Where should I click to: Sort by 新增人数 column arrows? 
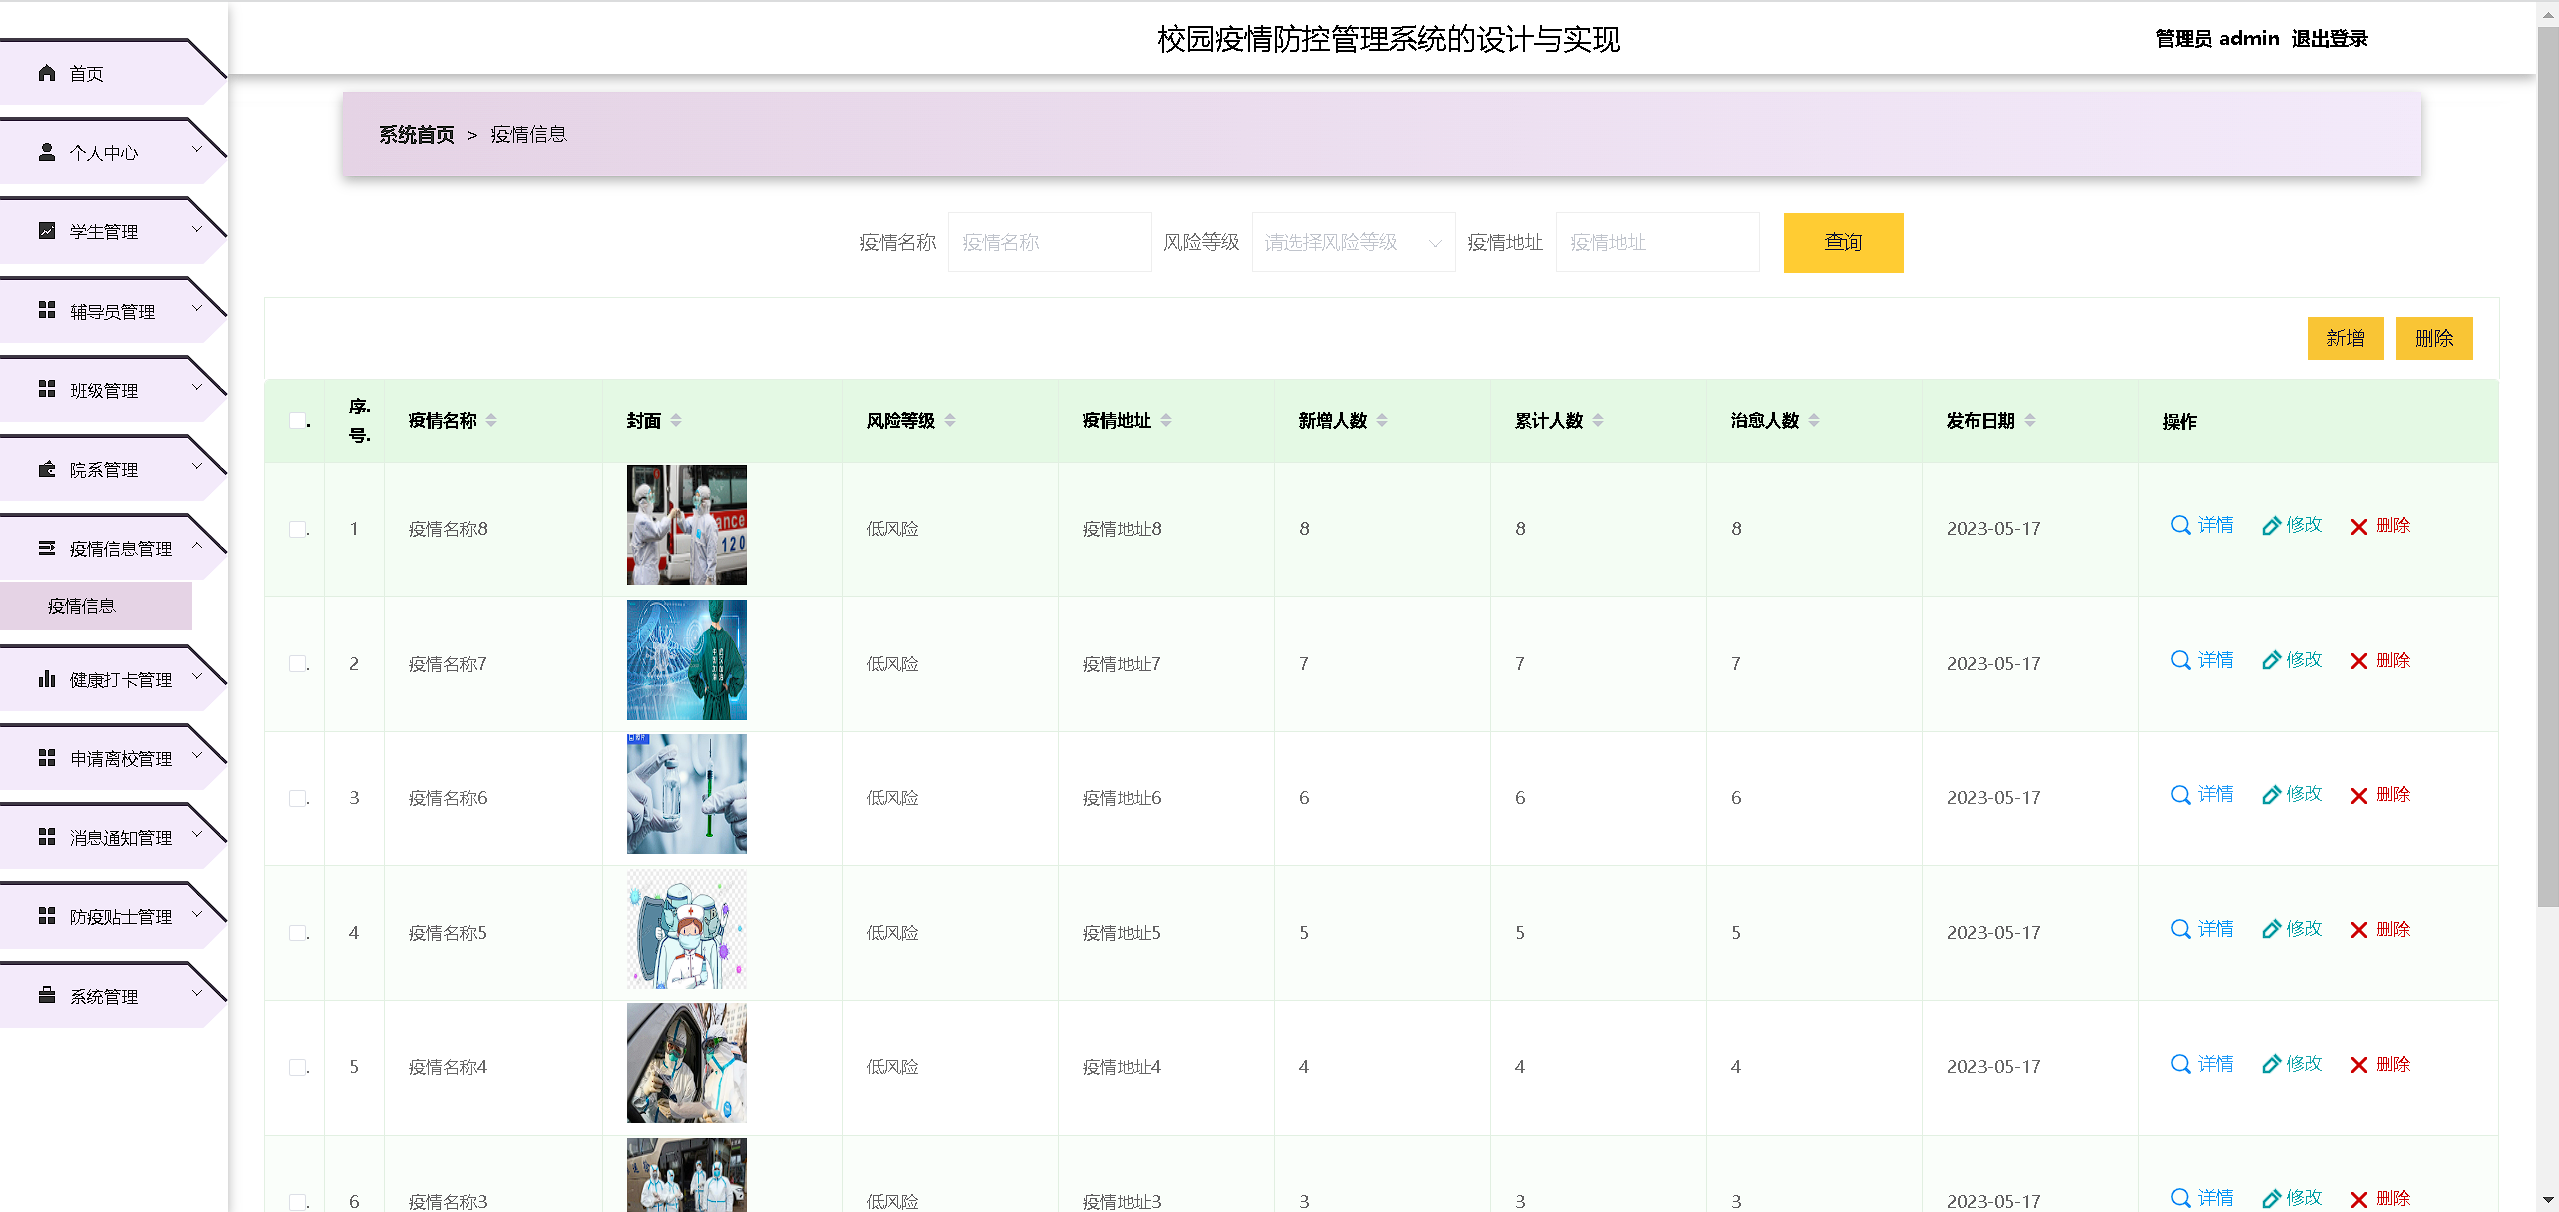pos(1382,421)
